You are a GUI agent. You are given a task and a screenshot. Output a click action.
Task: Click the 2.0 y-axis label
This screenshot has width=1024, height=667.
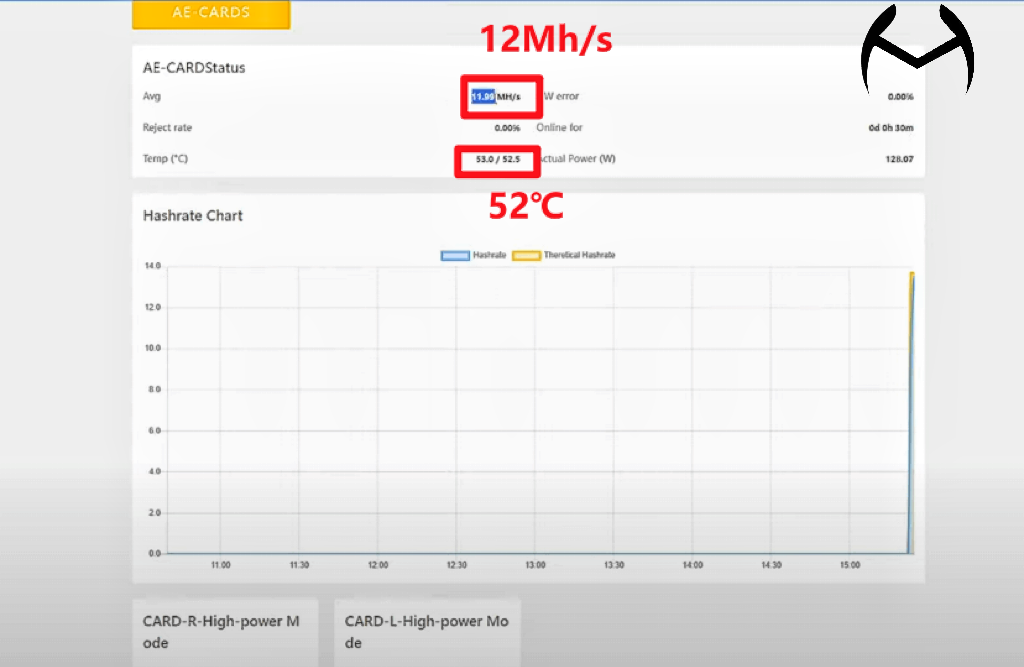coord(154,513)
